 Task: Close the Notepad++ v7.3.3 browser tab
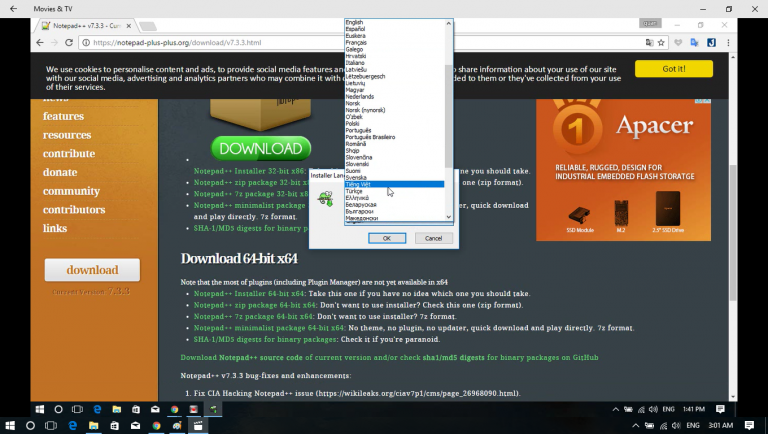click(x=129, y=26)
